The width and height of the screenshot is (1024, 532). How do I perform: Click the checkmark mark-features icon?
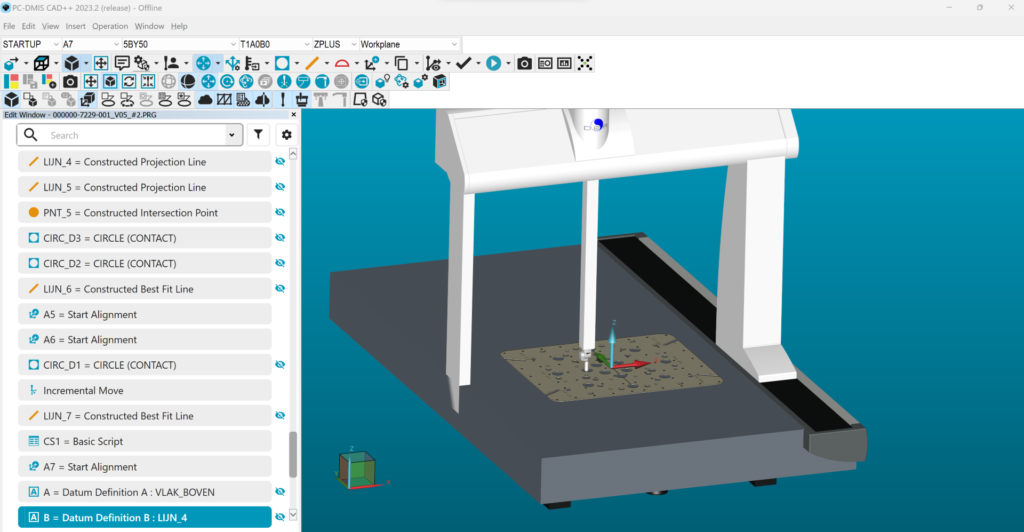[x=463, y=63]
